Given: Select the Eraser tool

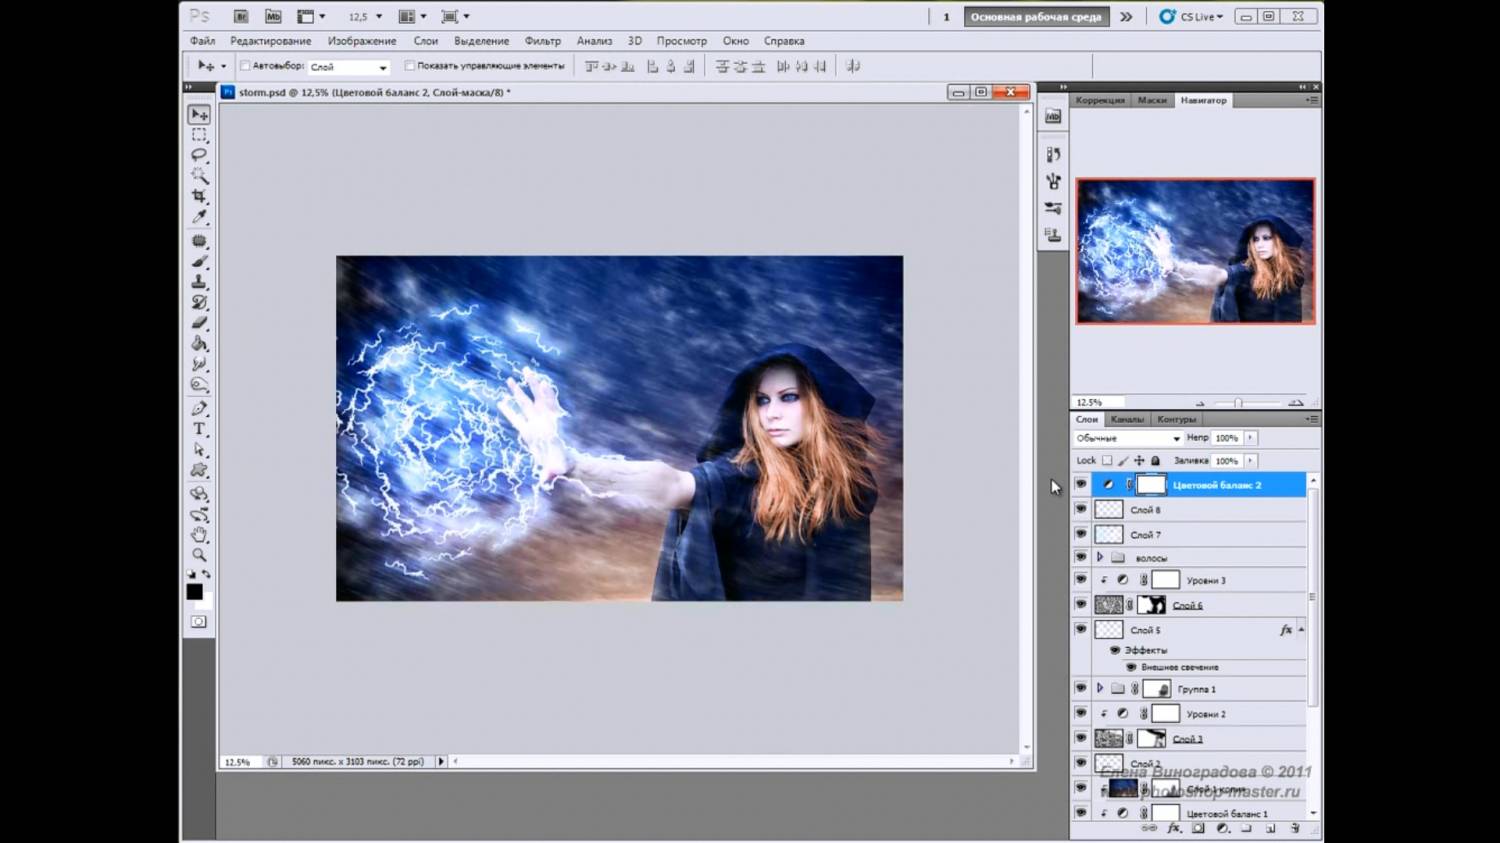Looking at the screenshot, I should [x=199, y=323].
